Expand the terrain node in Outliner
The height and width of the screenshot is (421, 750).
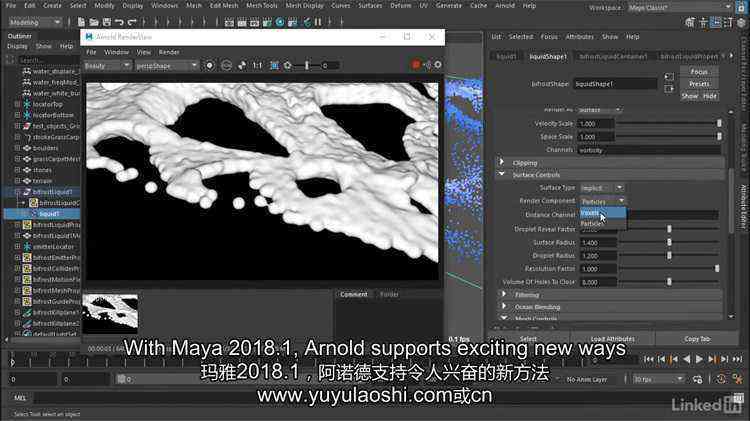[18, 181]
